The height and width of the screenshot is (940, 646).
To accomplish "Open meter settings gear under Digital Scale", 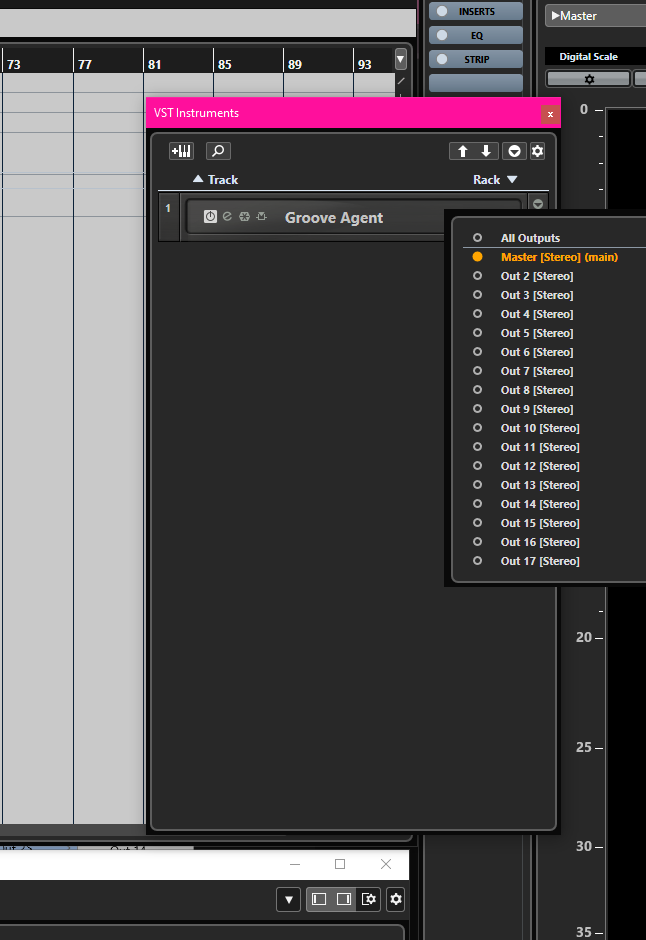I will coord(588,79).
